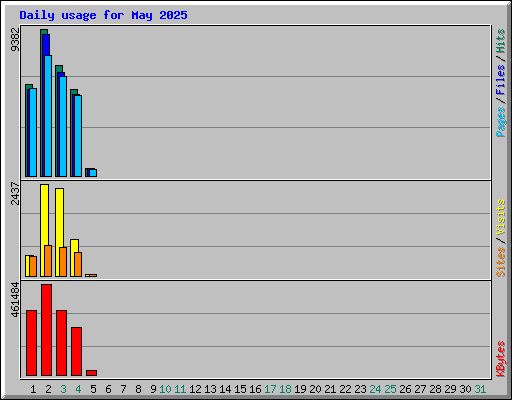This screenshot has width=512, height=400.
Task: Click day label 9 on the axis
Action: click(153, 389)
